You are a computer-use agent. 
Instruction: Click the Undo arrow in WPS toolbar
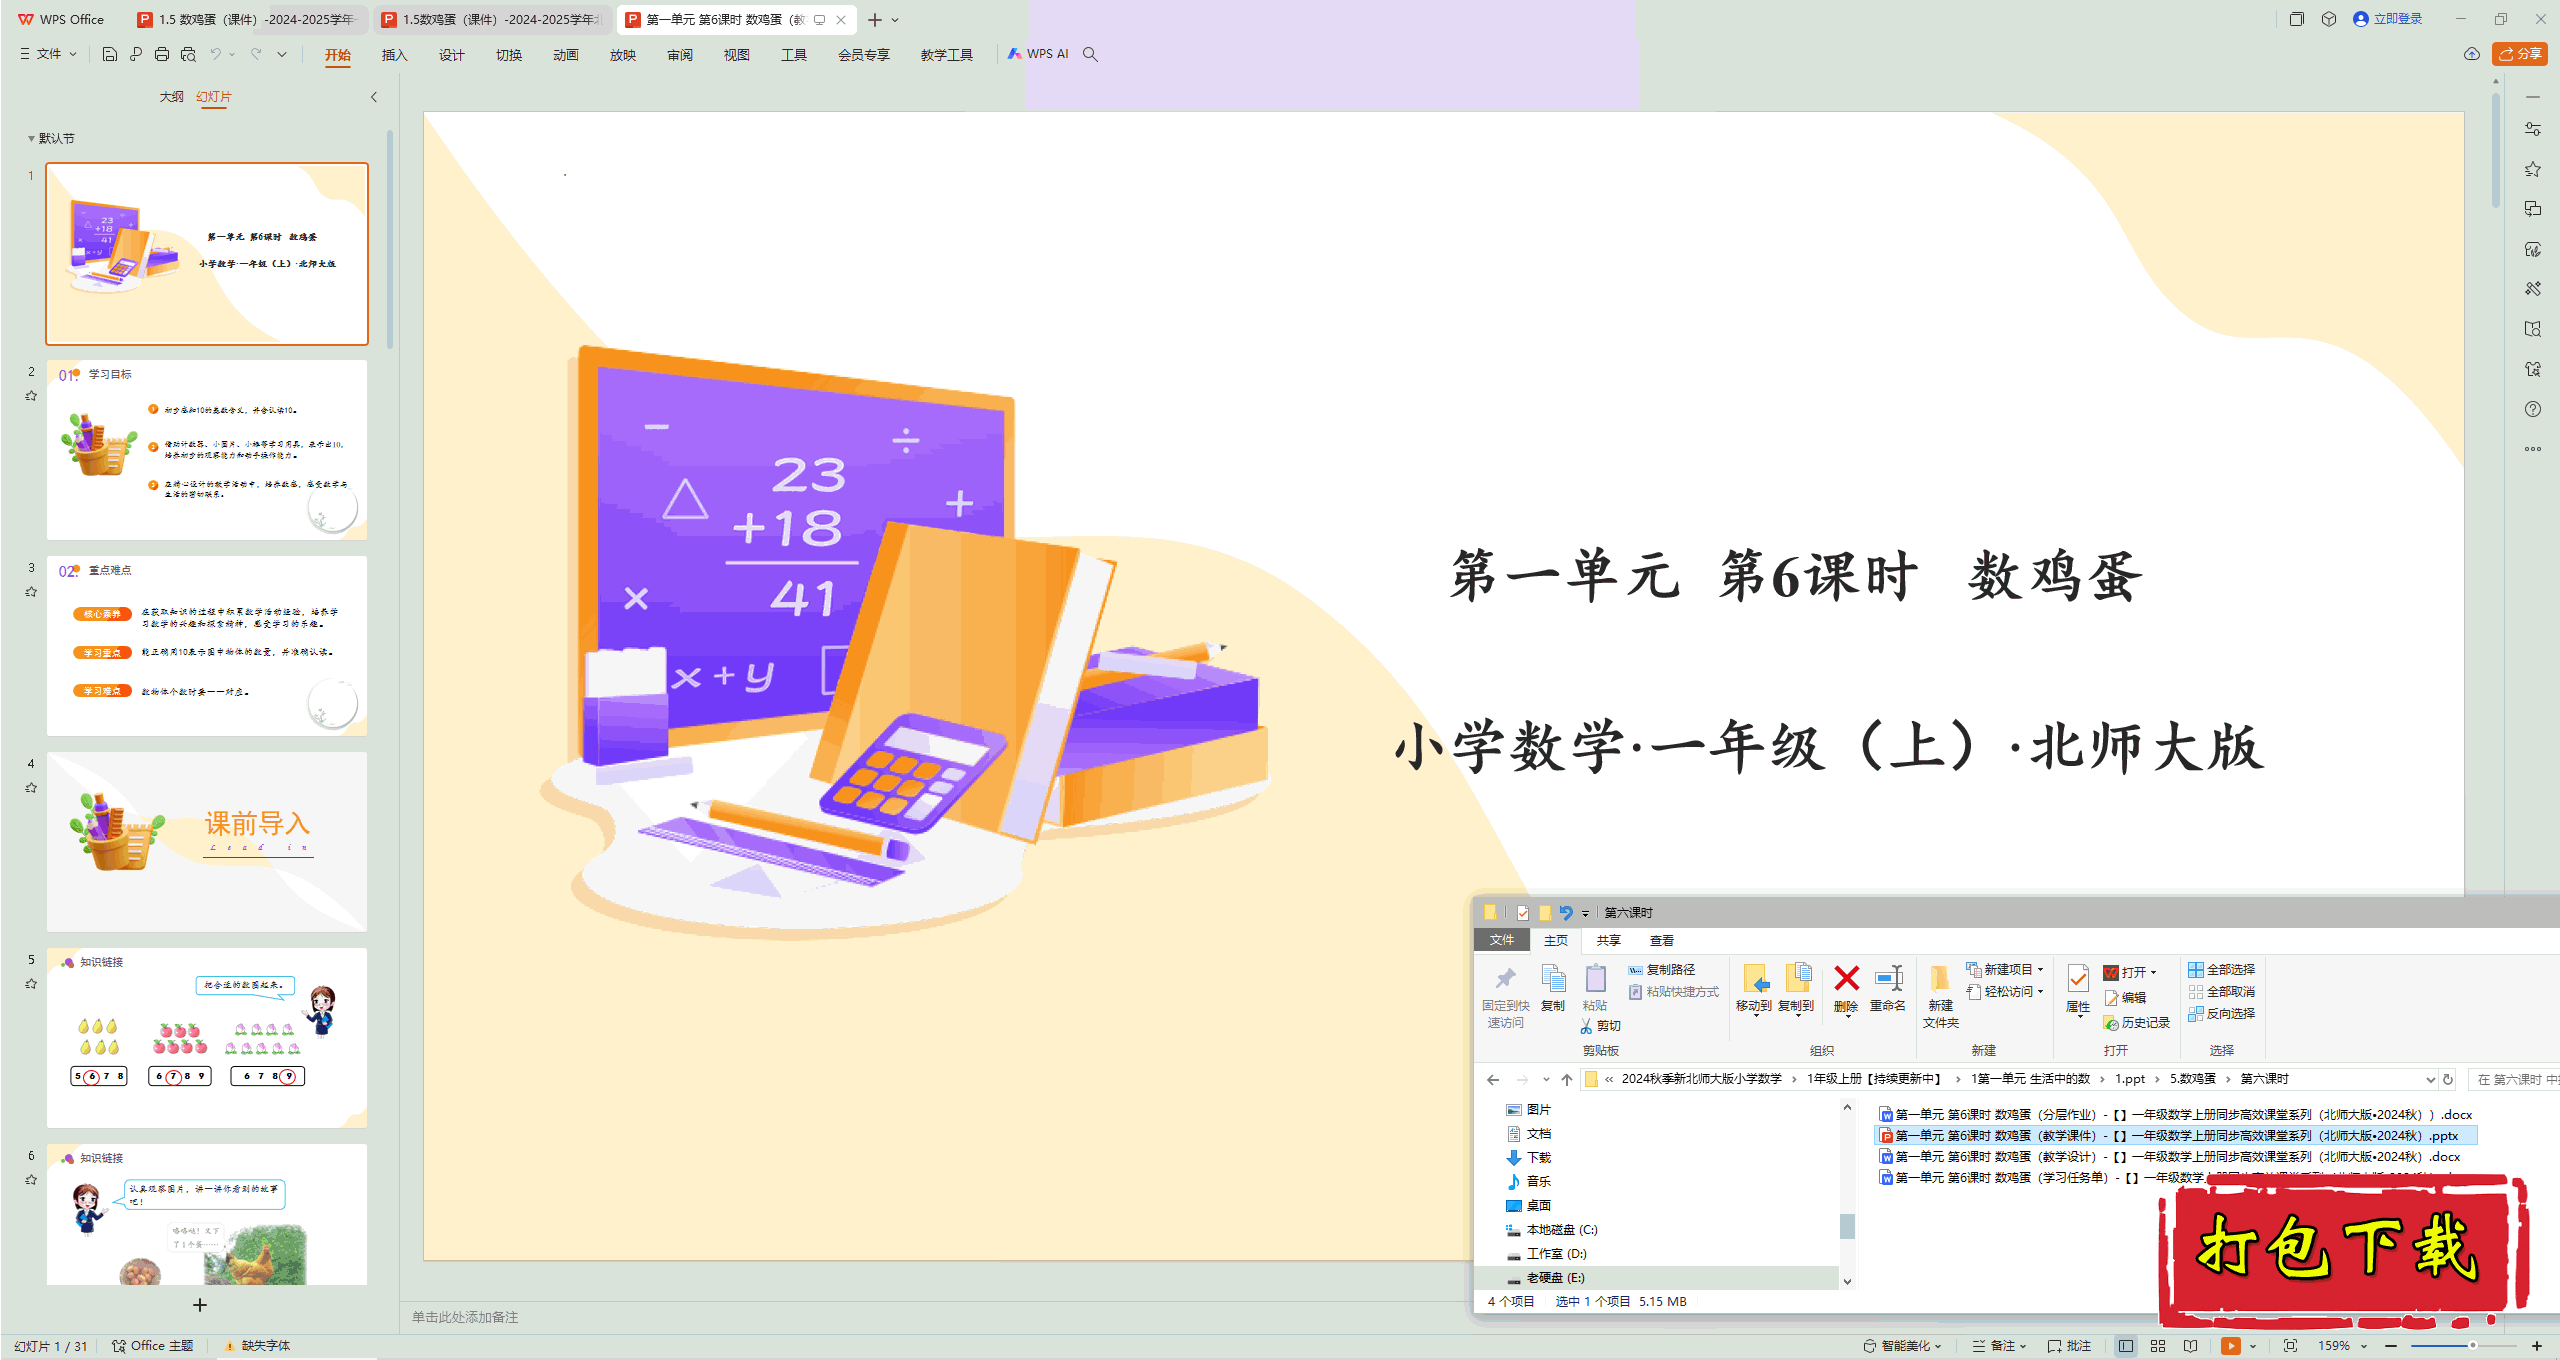pos(215,54)
